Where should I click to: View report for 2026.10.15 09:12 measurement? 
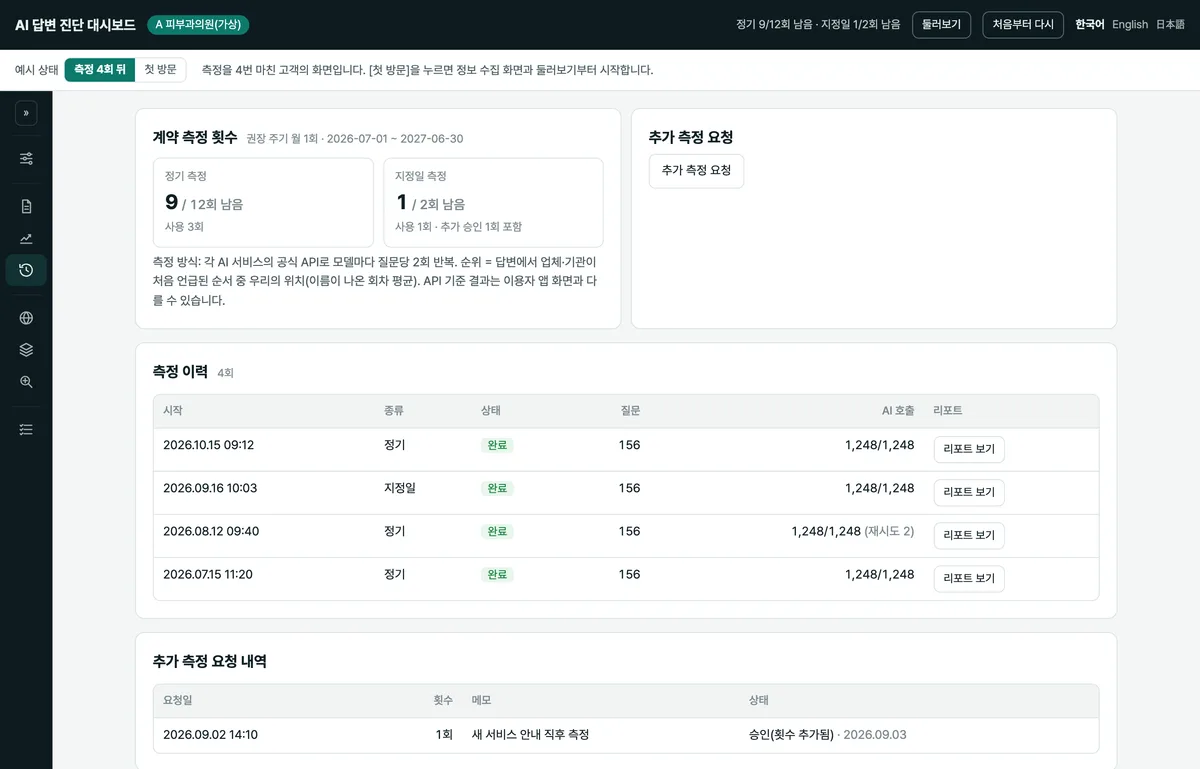[969, 449]
